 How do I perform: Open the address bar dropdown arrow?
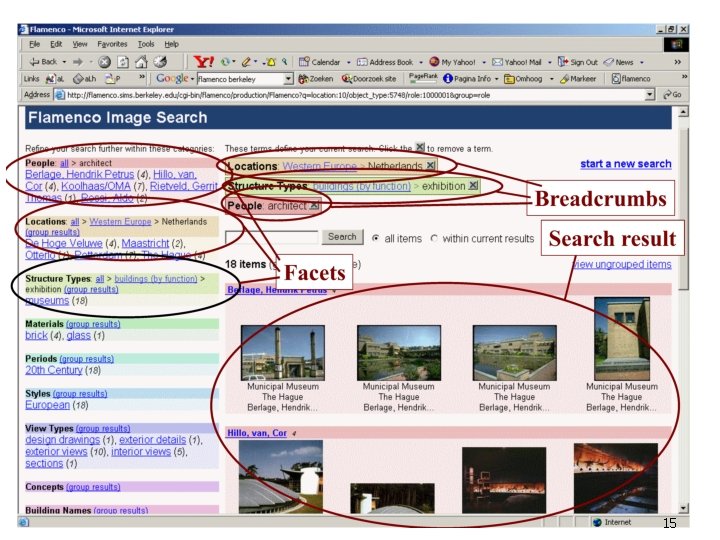point(649,95)
